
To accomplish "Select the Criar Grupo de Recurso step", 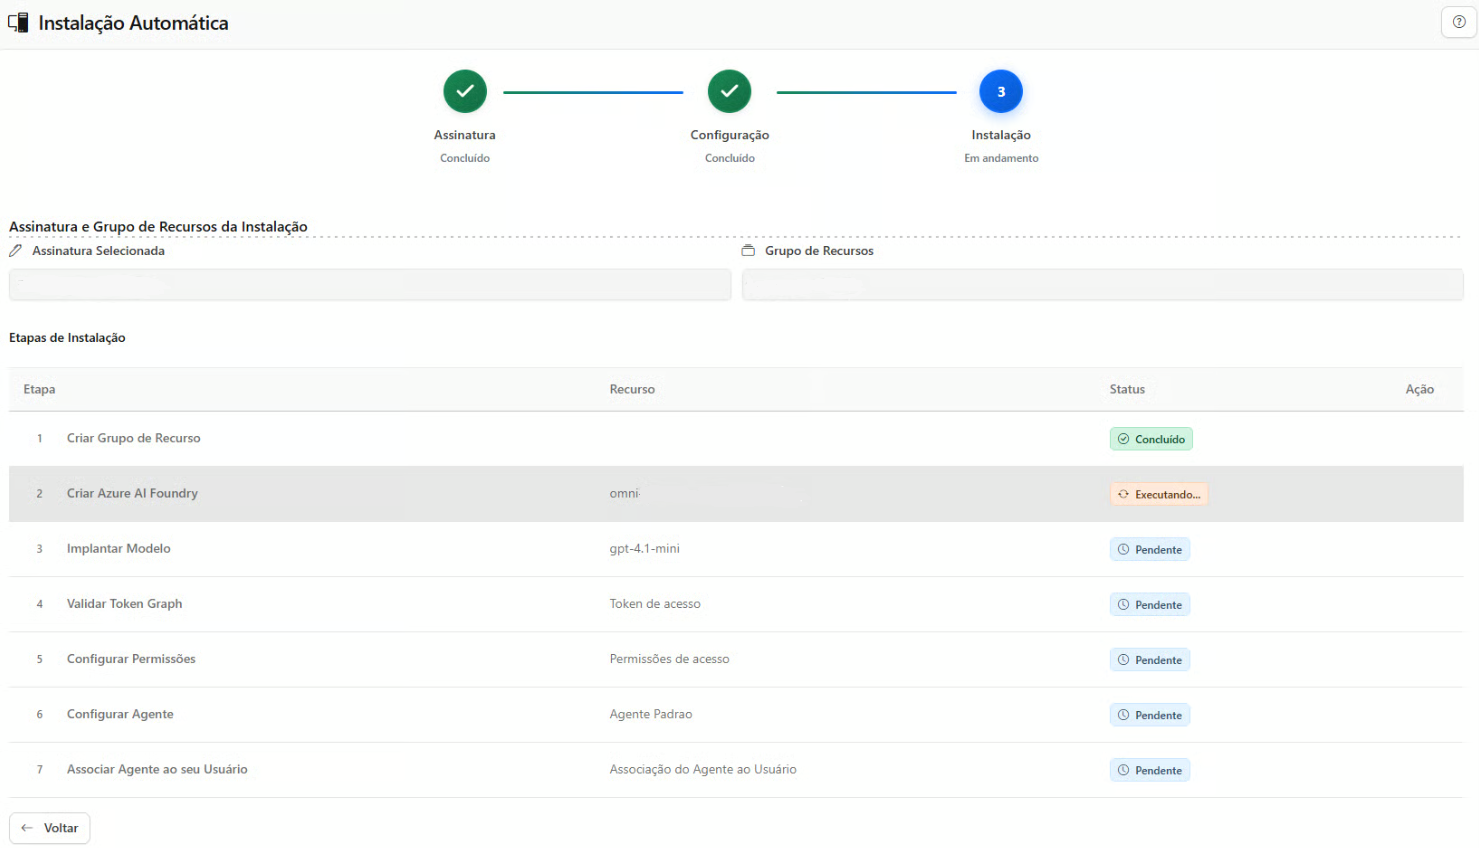I will click(x=133, y=438).
